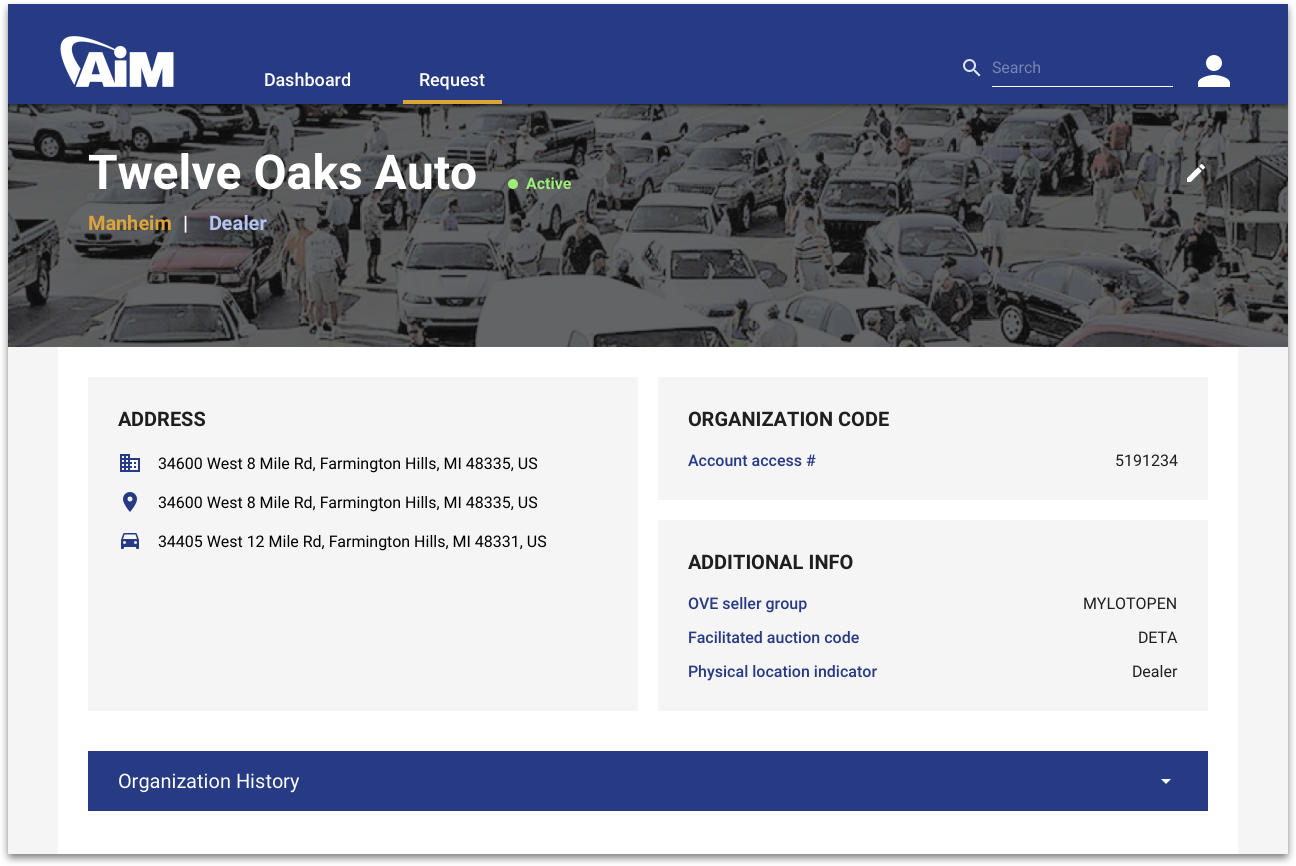1296x866 pixels.
Task: Click the Facilitated auction code link
Action: (773, 637)
